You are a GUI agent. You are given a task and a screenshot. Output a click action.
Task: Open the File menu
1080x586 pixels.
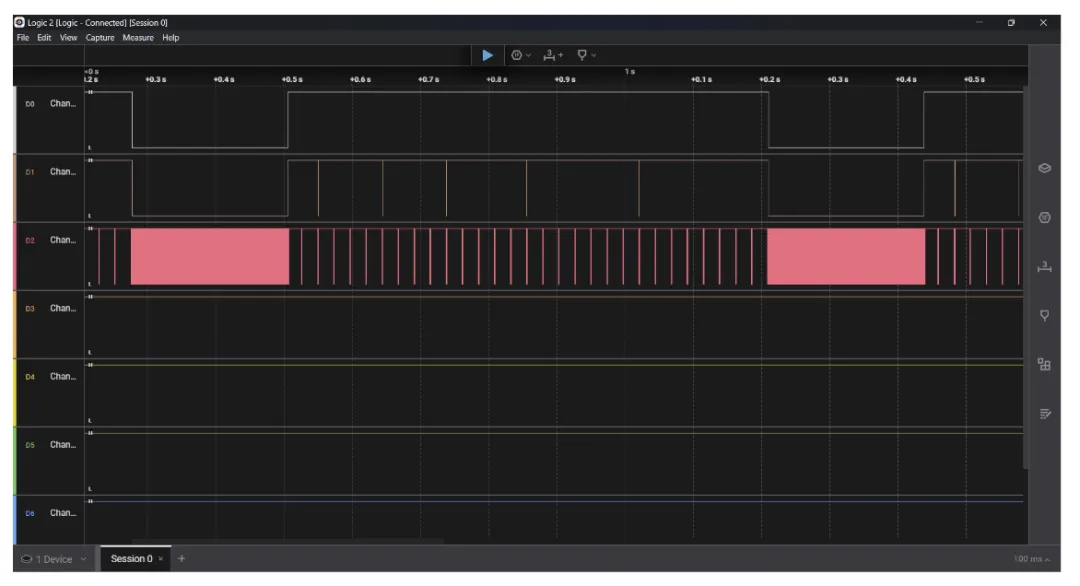[23, 38]
